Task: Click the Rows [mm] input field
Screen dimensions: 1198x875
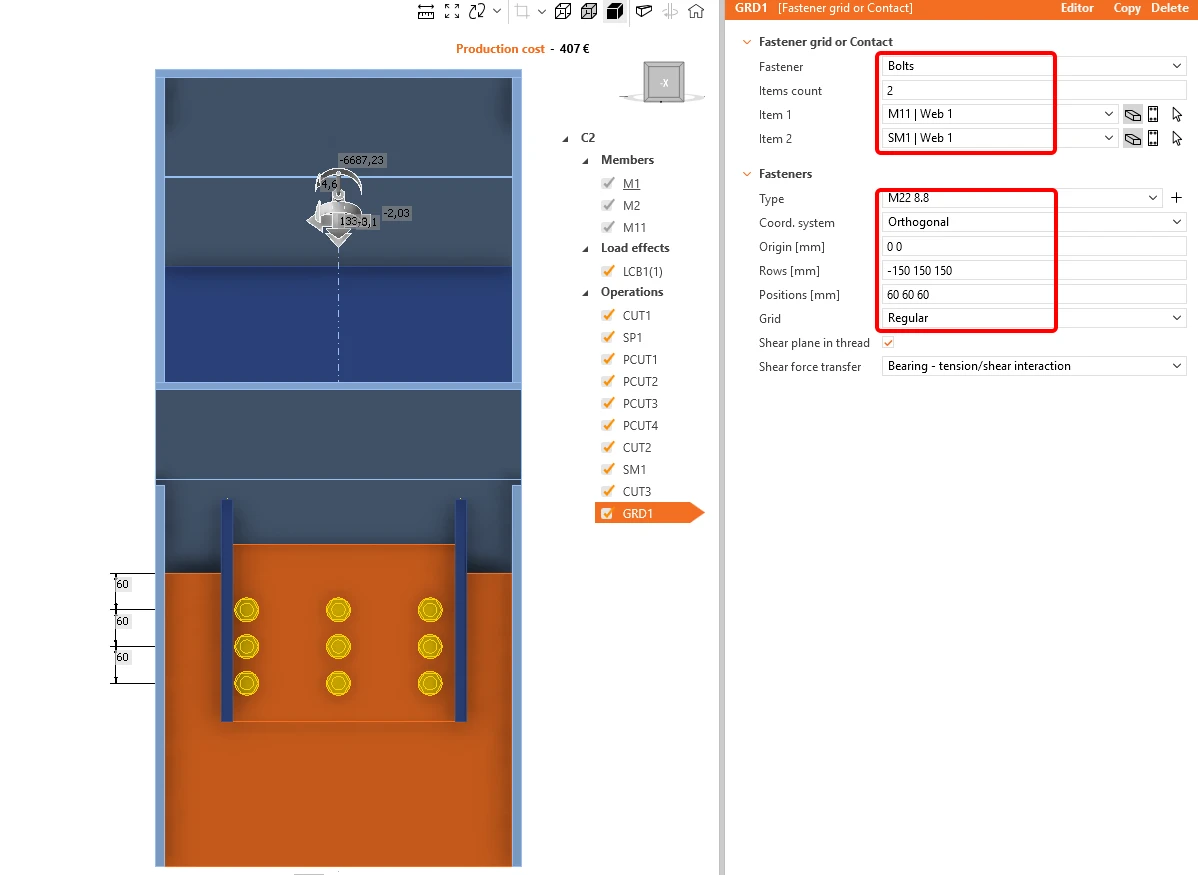Action: [x=1034, y=271]
